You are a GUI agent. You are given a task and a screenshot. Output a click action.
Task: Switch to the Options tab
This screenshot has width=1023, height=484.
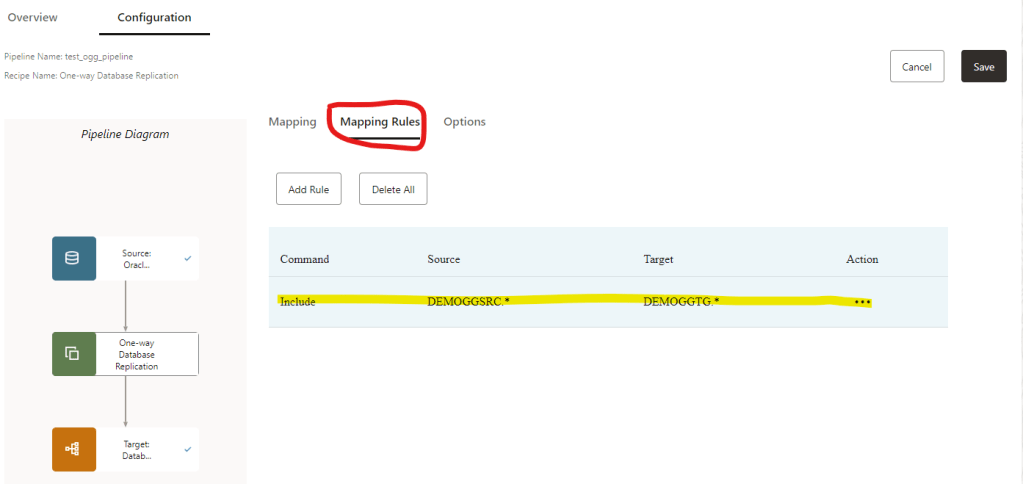pyautogui.click(x=464, y=122)
